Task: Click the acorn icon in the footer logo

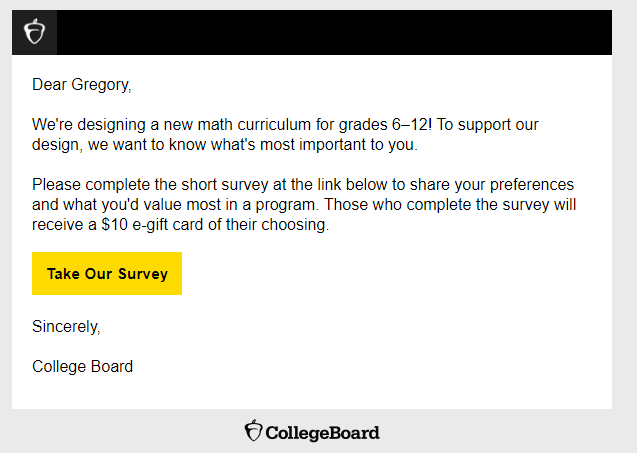Action: point(254,431)
